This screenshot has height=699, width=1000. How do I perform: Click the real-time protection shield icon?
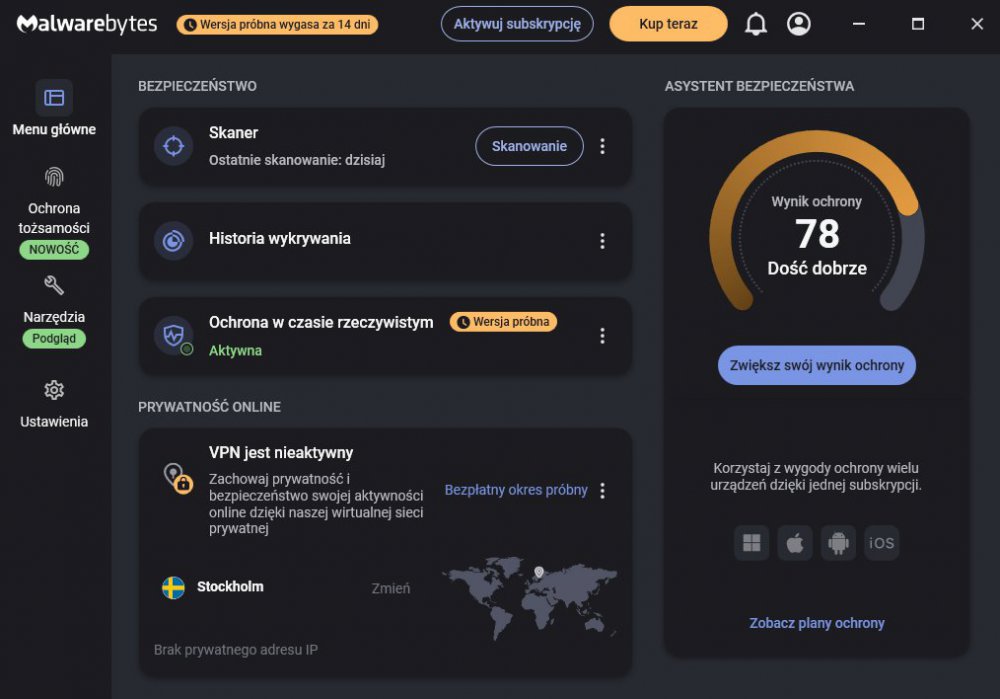[173, 335]
